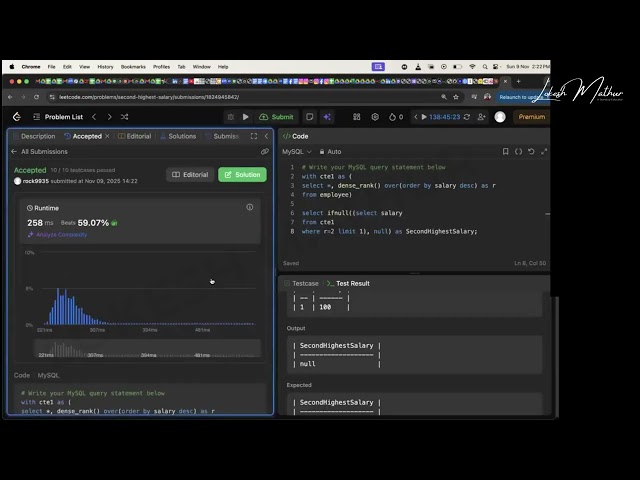The image size is (640, 480).
Task: Click the timer showing 138:45:23
Action: coord(444,117)
